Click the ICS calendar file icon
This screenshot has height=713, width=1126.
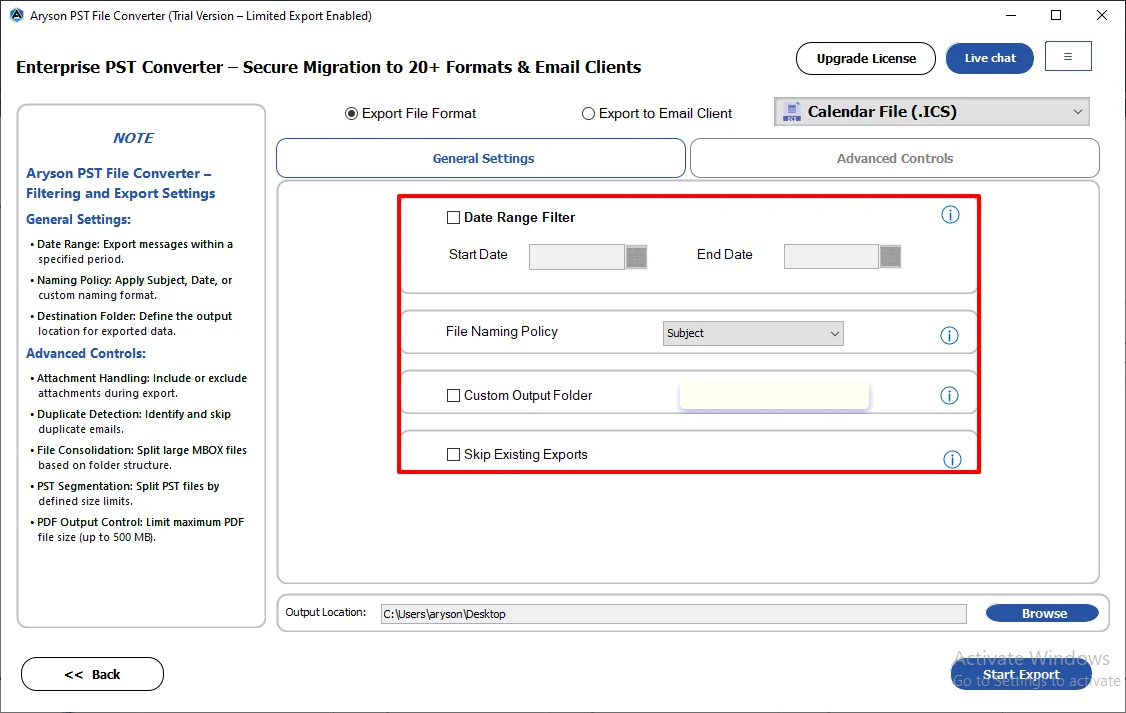tap(791, 111)
